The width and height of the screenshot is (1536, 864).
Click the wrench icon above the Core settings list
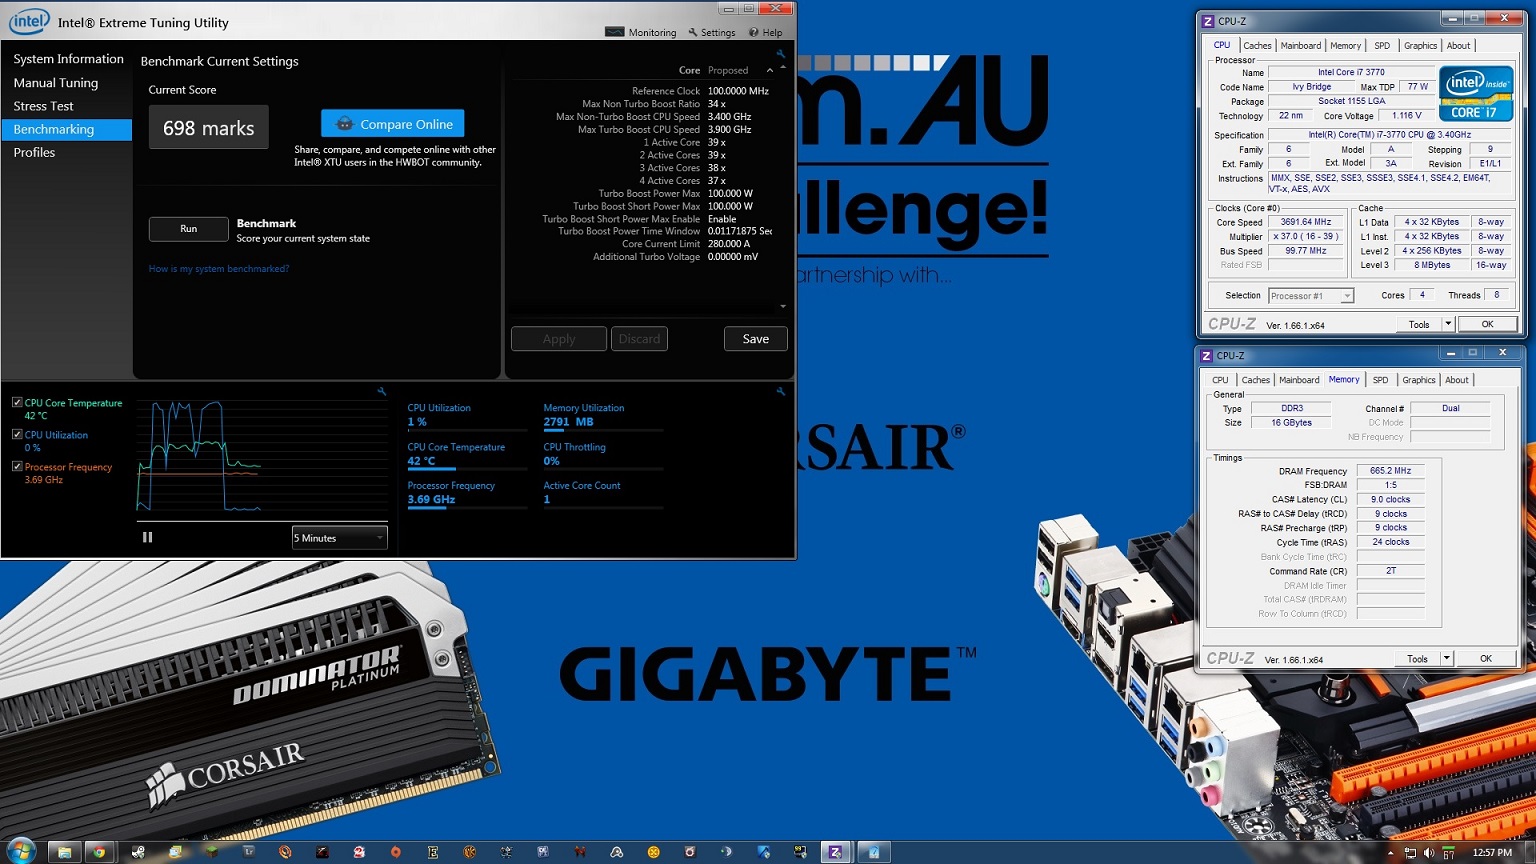point(781,54)
